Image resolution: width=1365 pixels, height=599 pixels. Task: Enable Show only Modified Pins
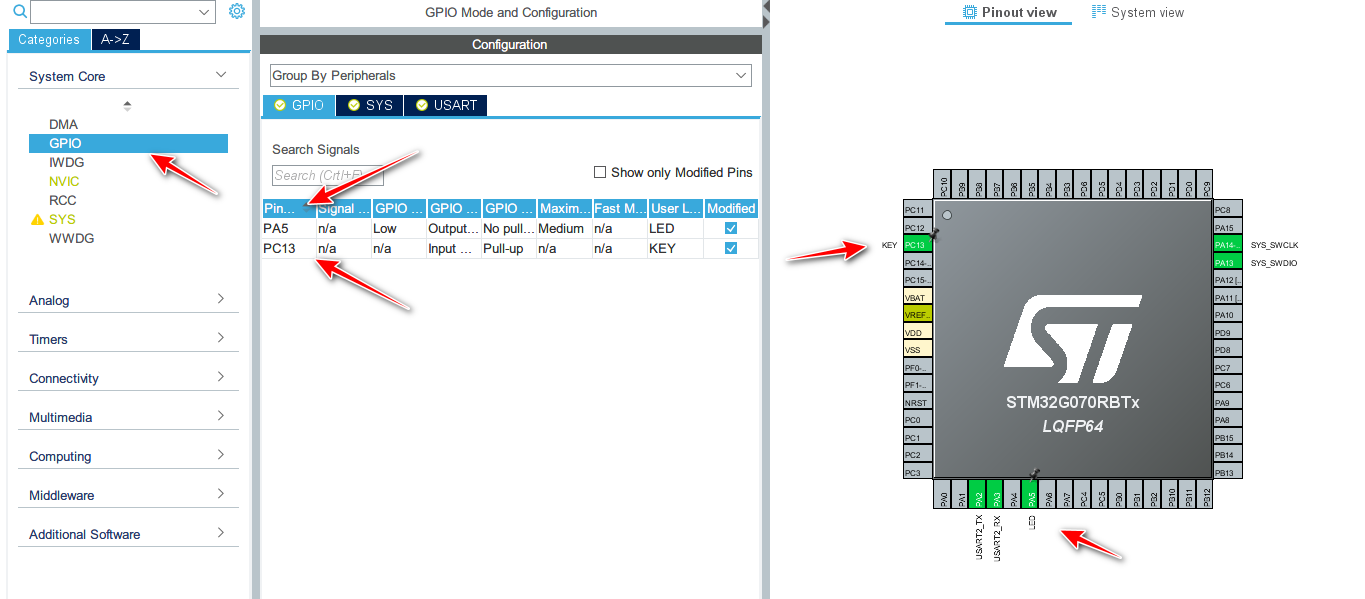pyautogui.click(x=599, y=171)
